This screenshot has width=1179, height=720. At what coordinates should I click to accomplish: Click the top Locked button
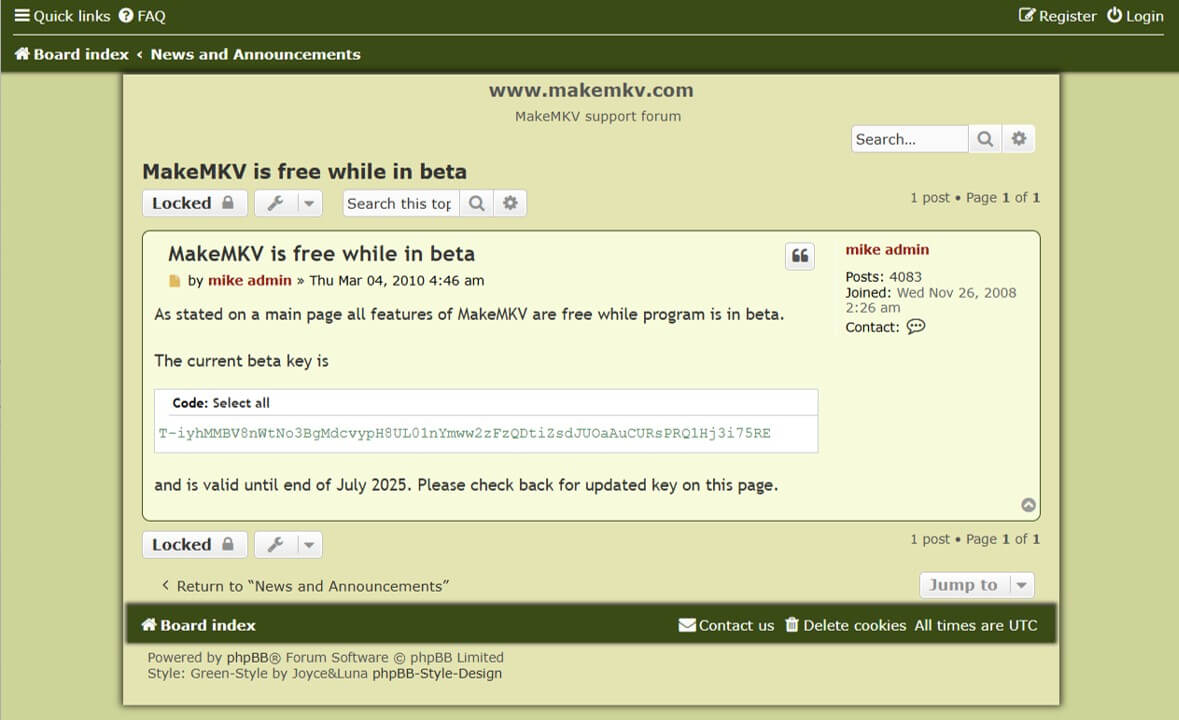click(x=195, y=203)
